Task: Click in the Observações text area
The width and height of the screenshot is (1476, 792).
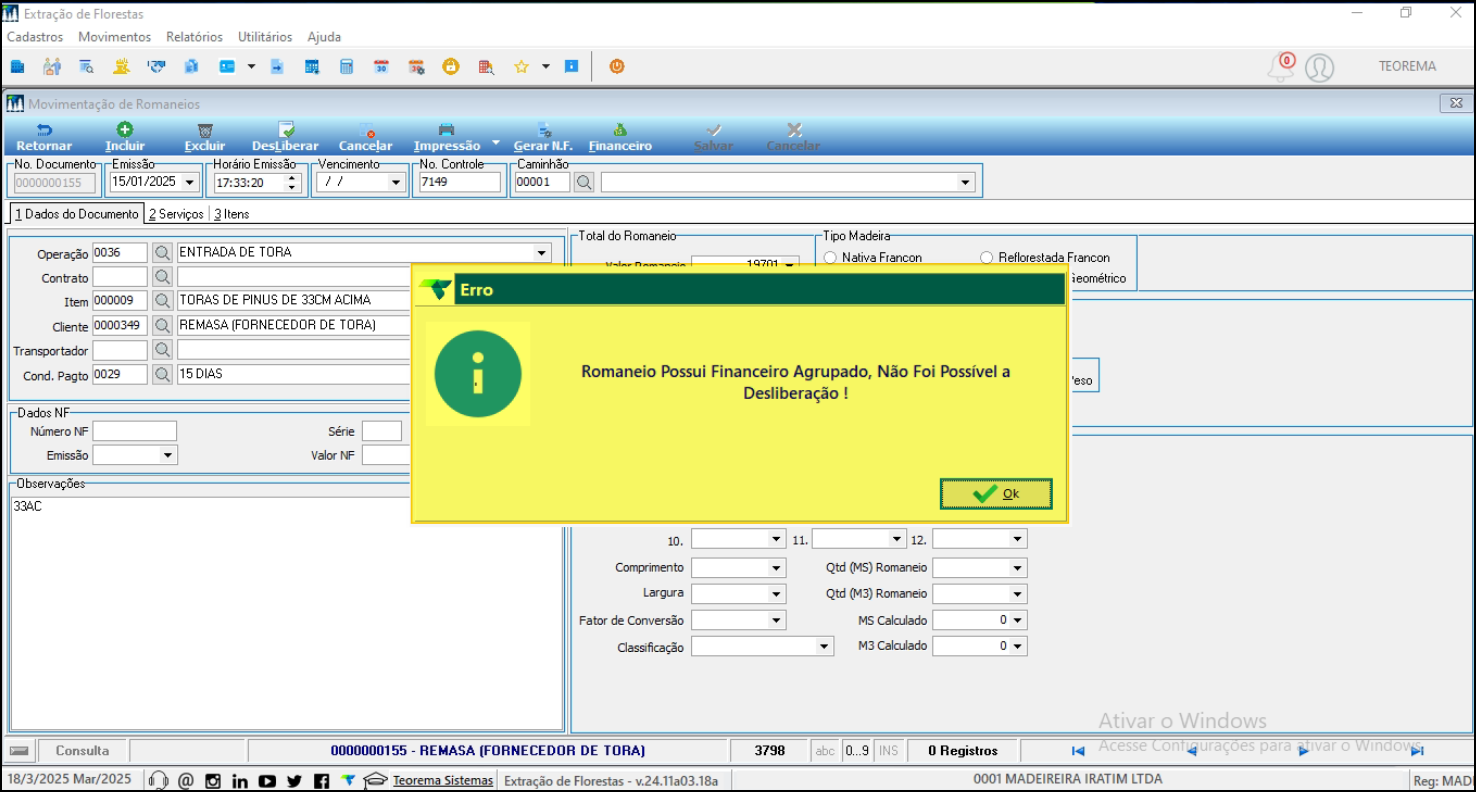Action: [x=286, y=612]
